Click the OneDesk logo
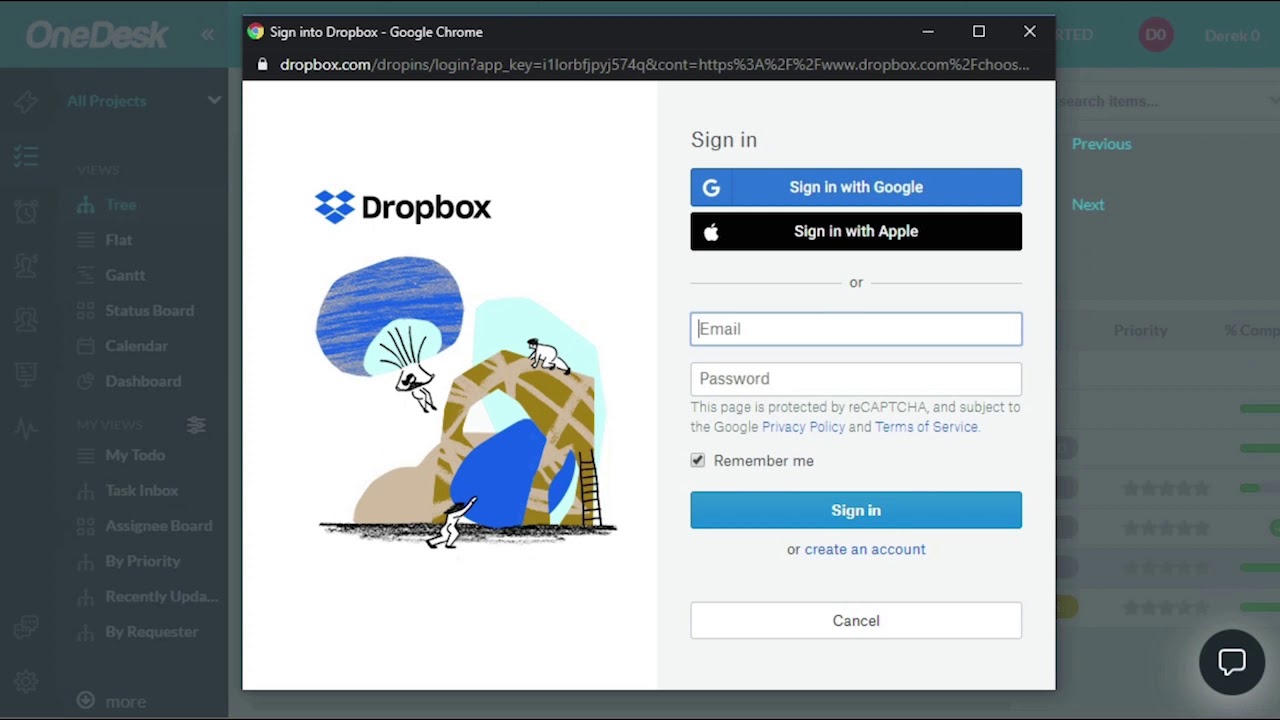Image resolution: width=1280 pixels, height=720 pixels. pyautogui.click(x=97, y=35)
